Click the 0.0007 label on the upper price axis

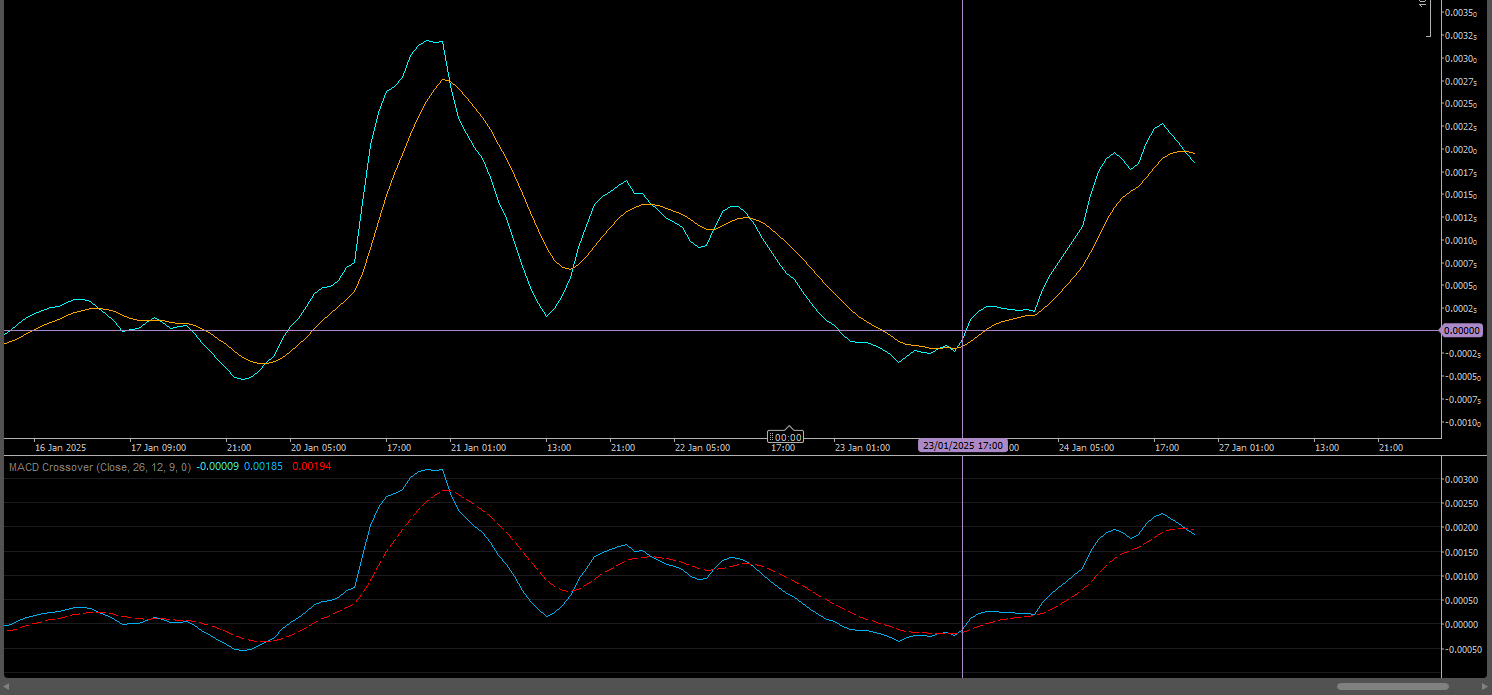1463,264
